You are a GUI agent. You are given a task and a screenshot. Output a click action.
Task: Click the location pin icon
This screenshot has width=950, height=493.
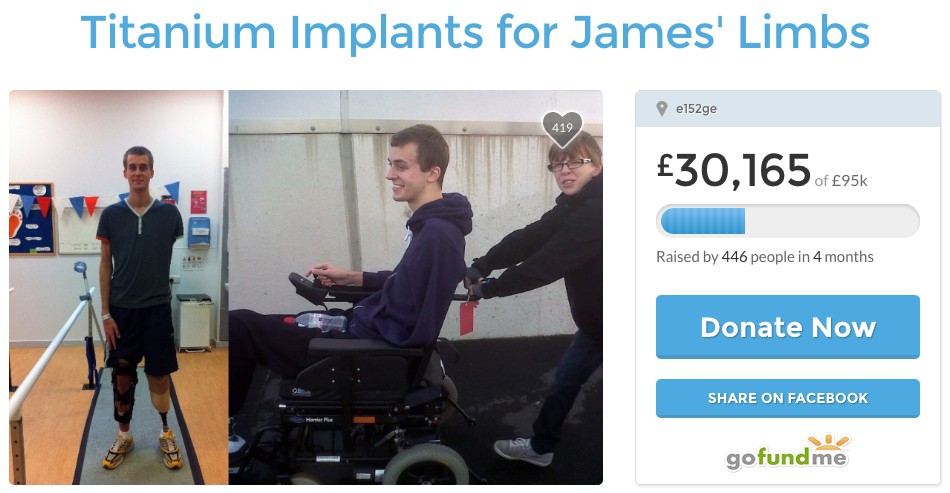click(x=662, y=109)
